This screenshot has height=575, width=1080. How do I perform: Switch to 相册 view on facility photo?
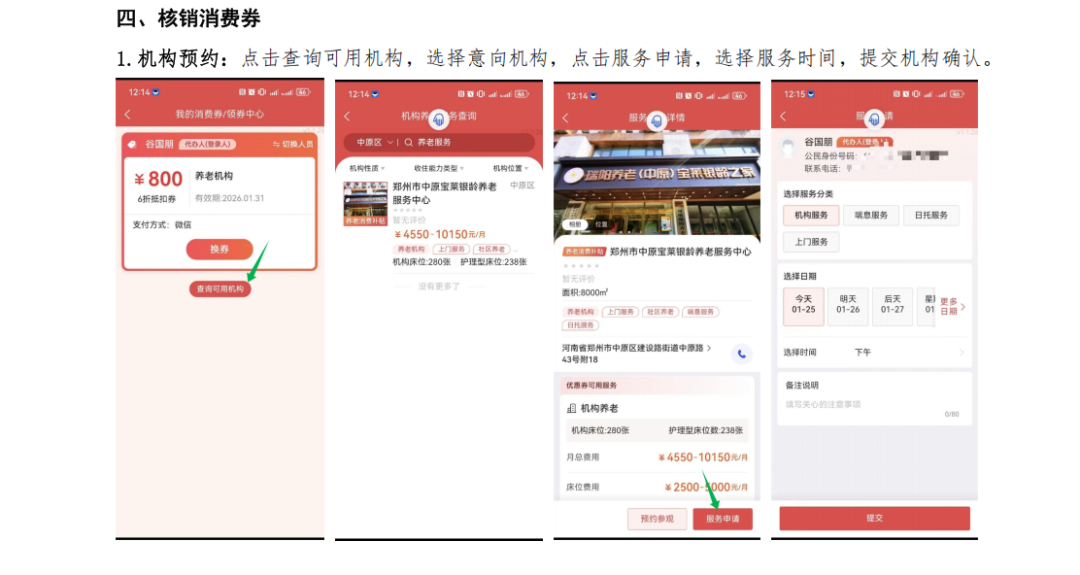(x=575, y=224)
